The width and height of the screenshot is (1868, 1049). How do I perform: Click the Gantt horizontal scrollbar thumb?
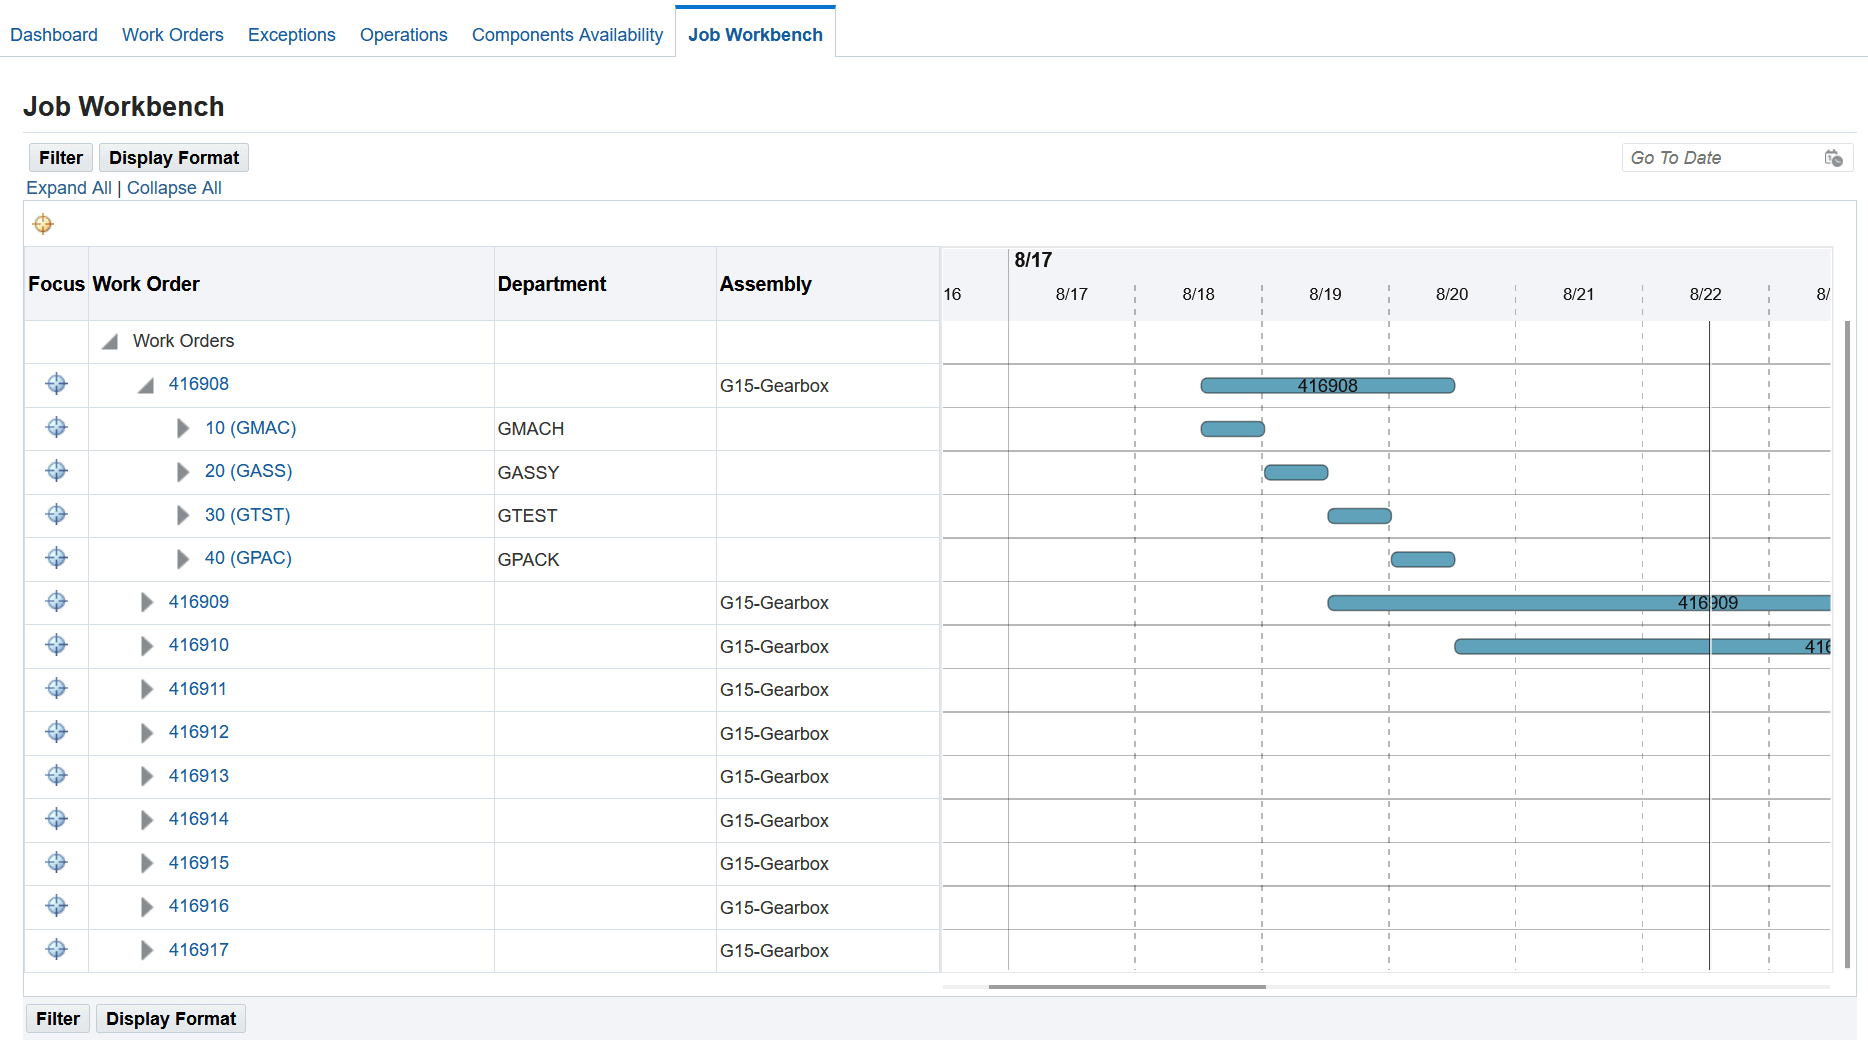(x=1127, y=987)
